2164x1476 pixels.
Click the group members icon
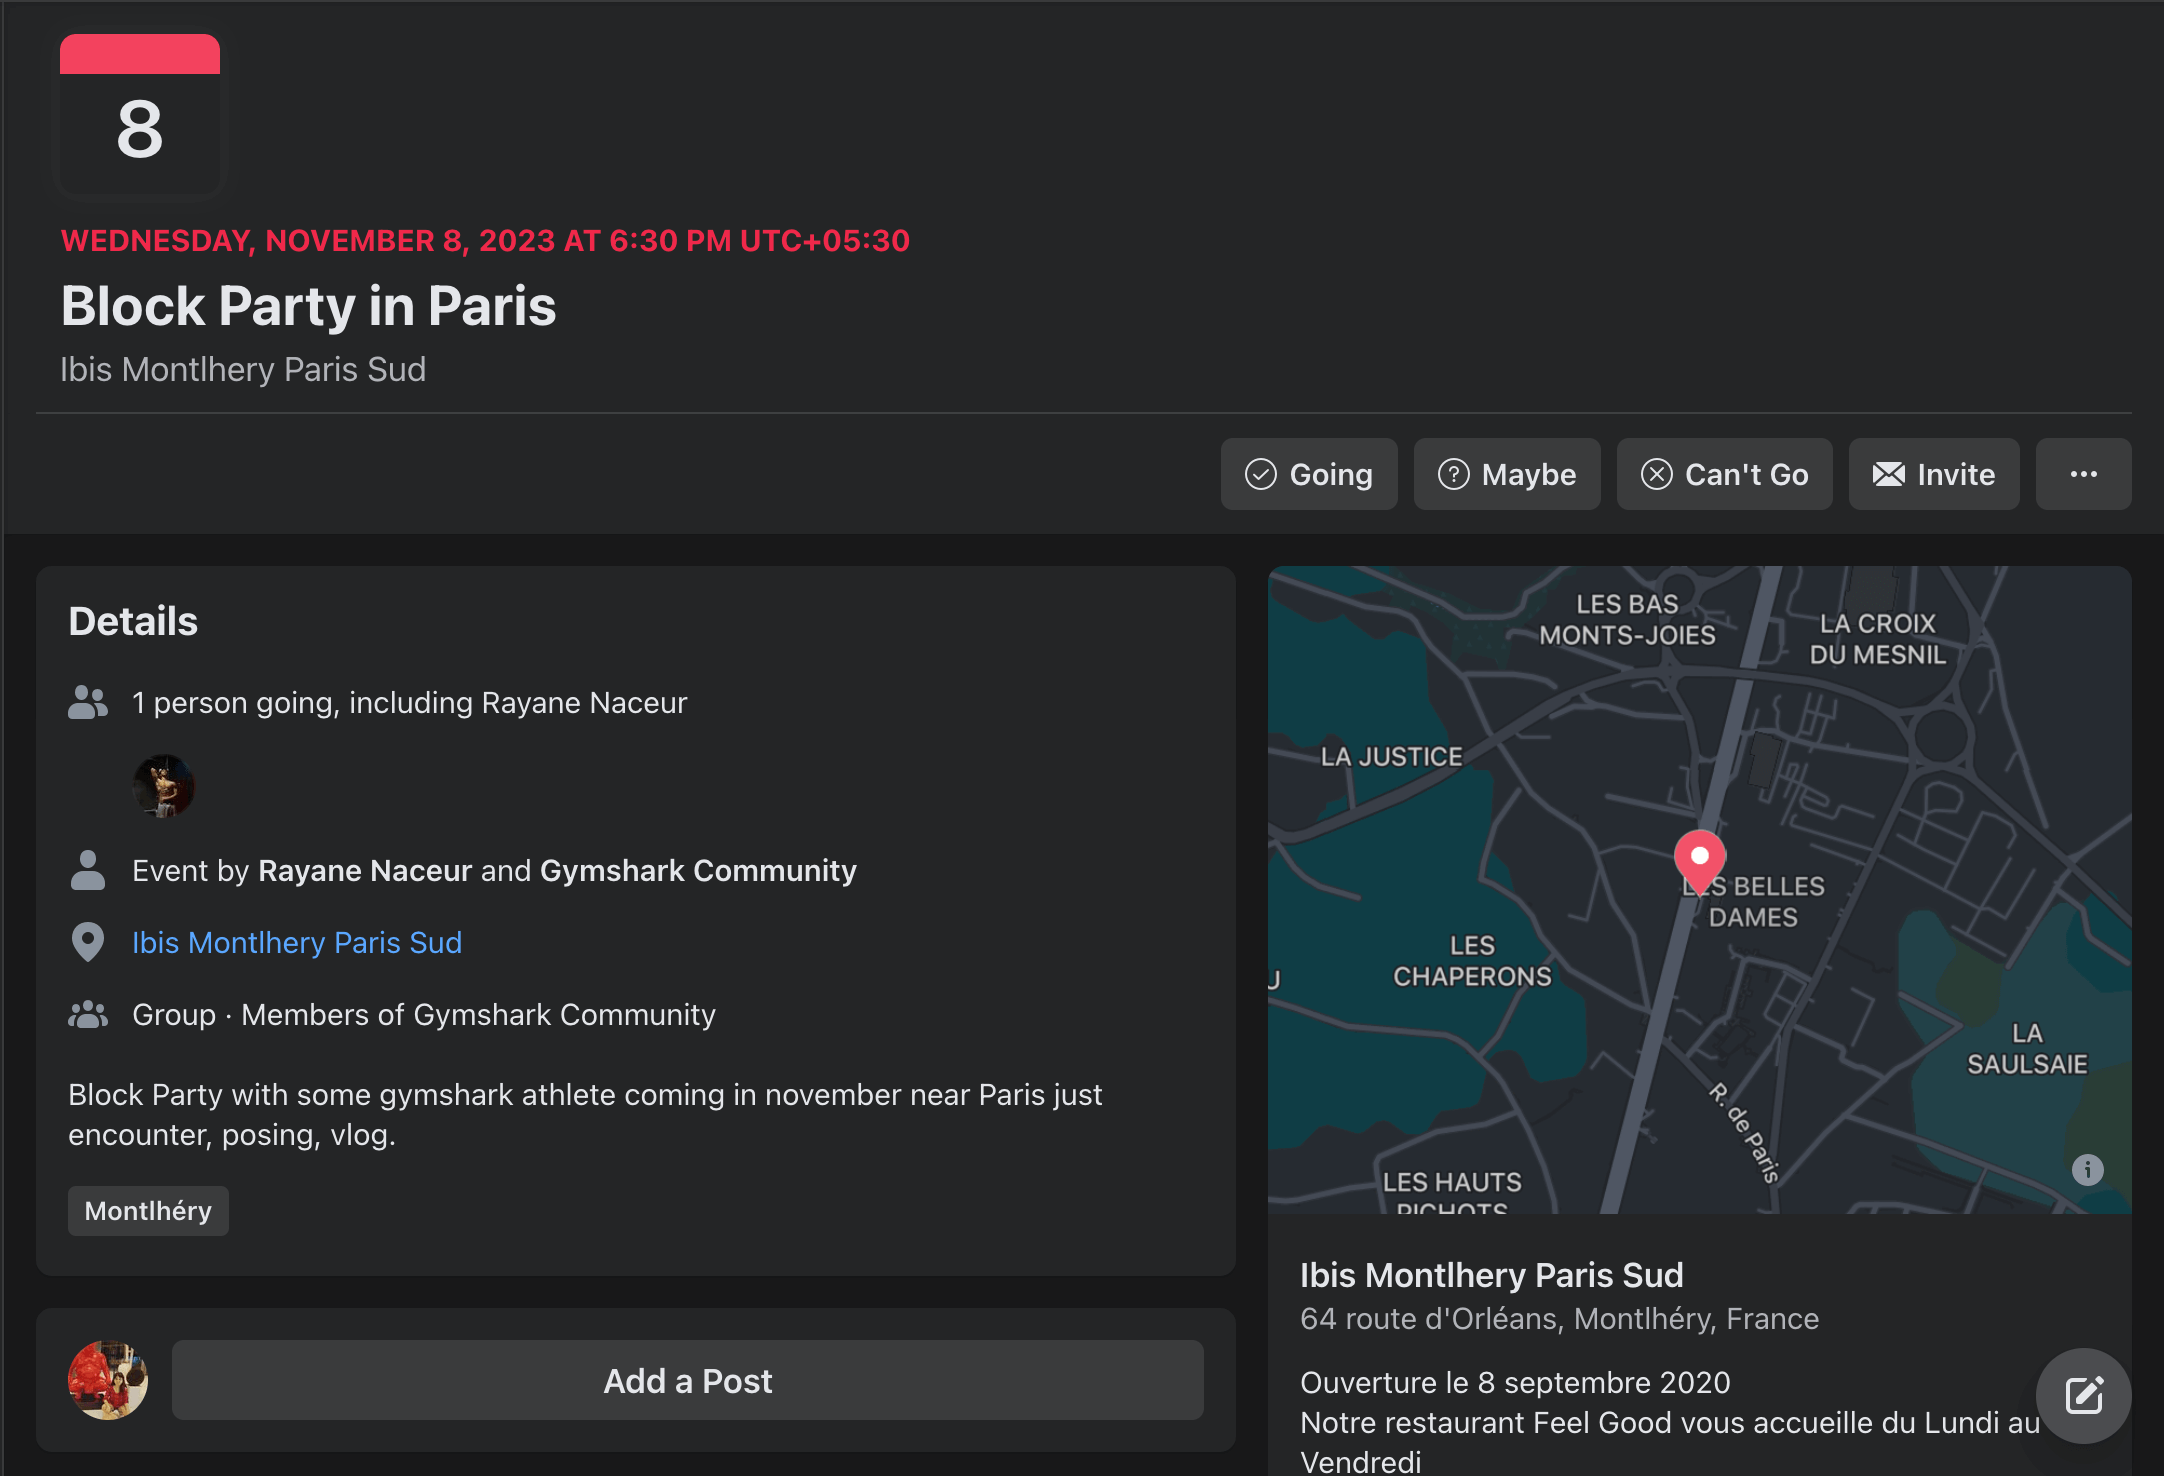88,1014
